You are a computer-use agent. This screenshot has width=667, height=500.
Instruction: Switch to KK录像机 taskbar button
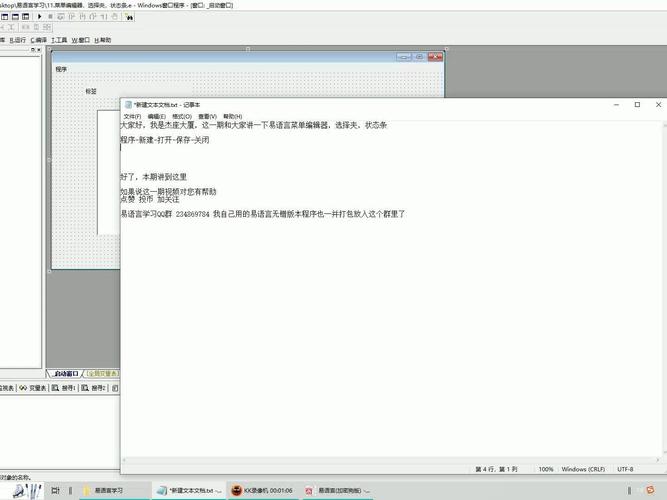click(x=262, y=491)
